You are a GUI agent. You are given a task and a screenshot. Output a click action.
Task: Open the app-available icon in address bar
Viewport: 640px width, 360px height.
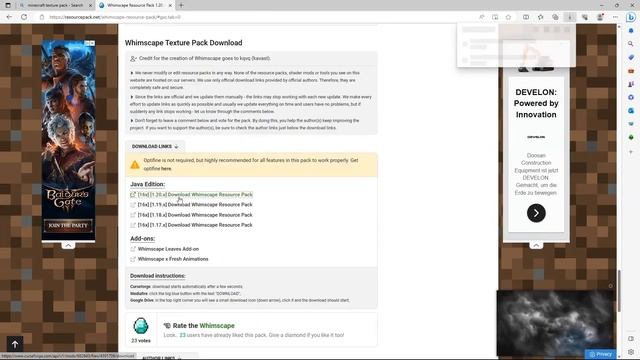click(495, 17)
